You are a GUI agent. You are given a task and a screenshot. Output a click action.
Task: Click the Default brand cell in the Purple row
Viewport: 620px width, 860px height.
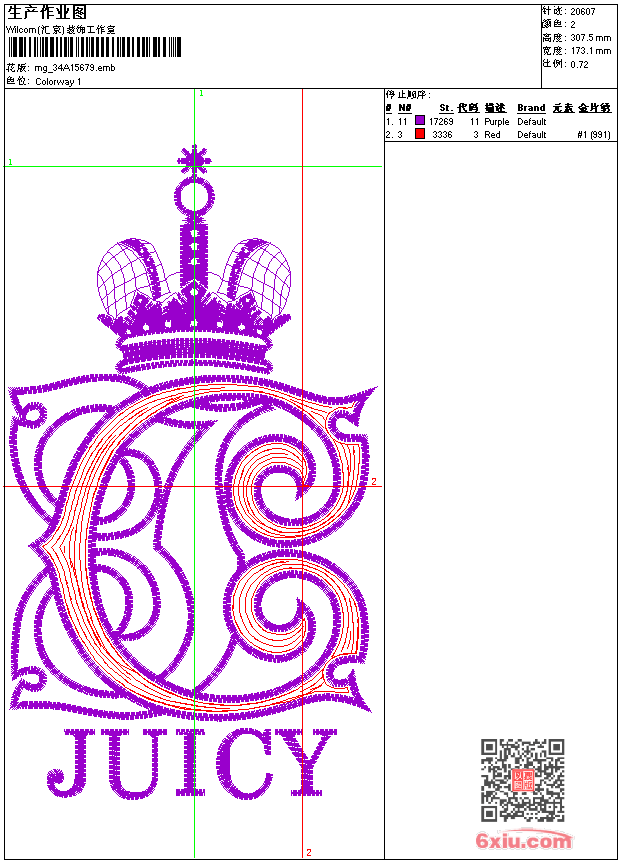tap(532, 122)
